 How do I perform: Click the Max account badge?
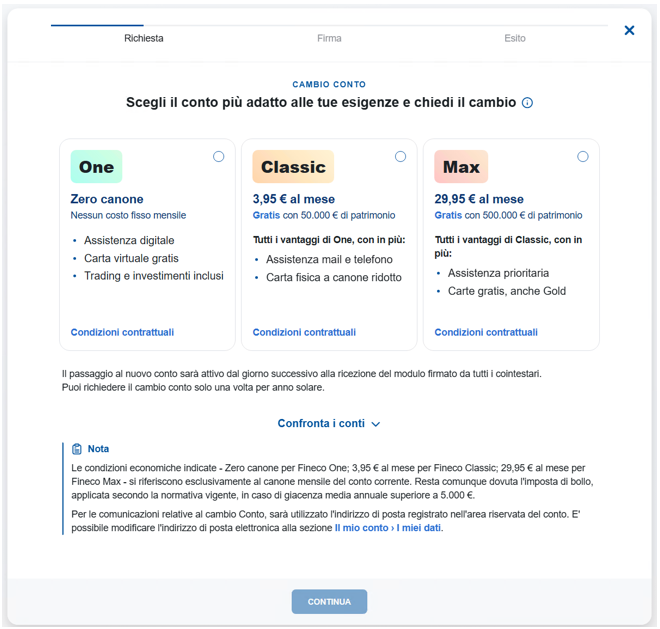[x=461, y=167]
